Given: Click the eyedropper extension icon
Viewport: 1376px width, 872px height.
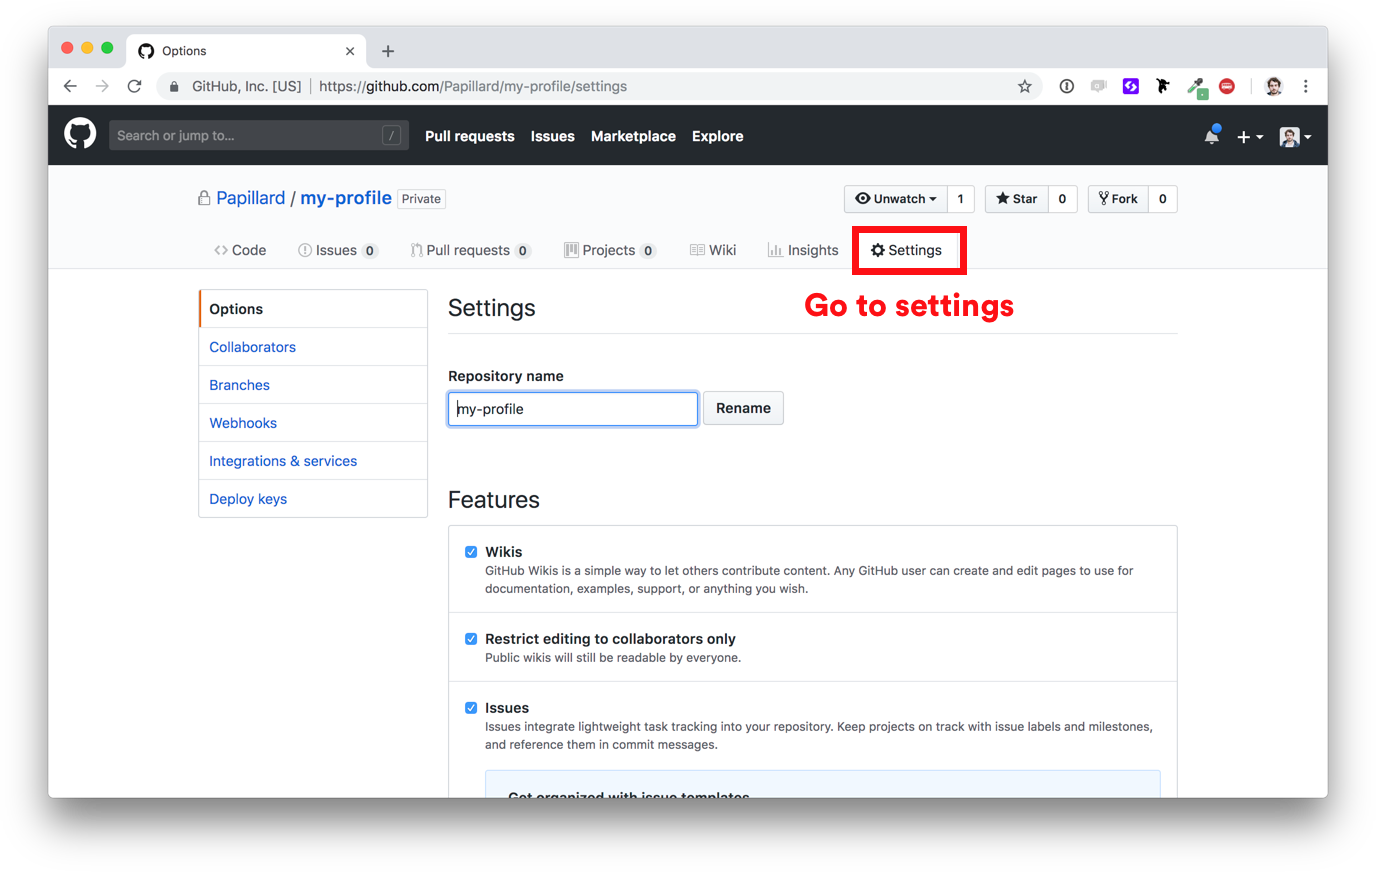Looking at the screenshot, I should point(1197,88).
